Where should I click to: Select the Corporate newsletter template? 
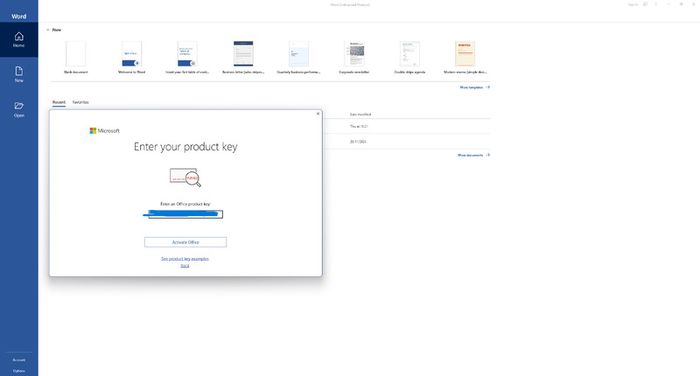(354, 57)
